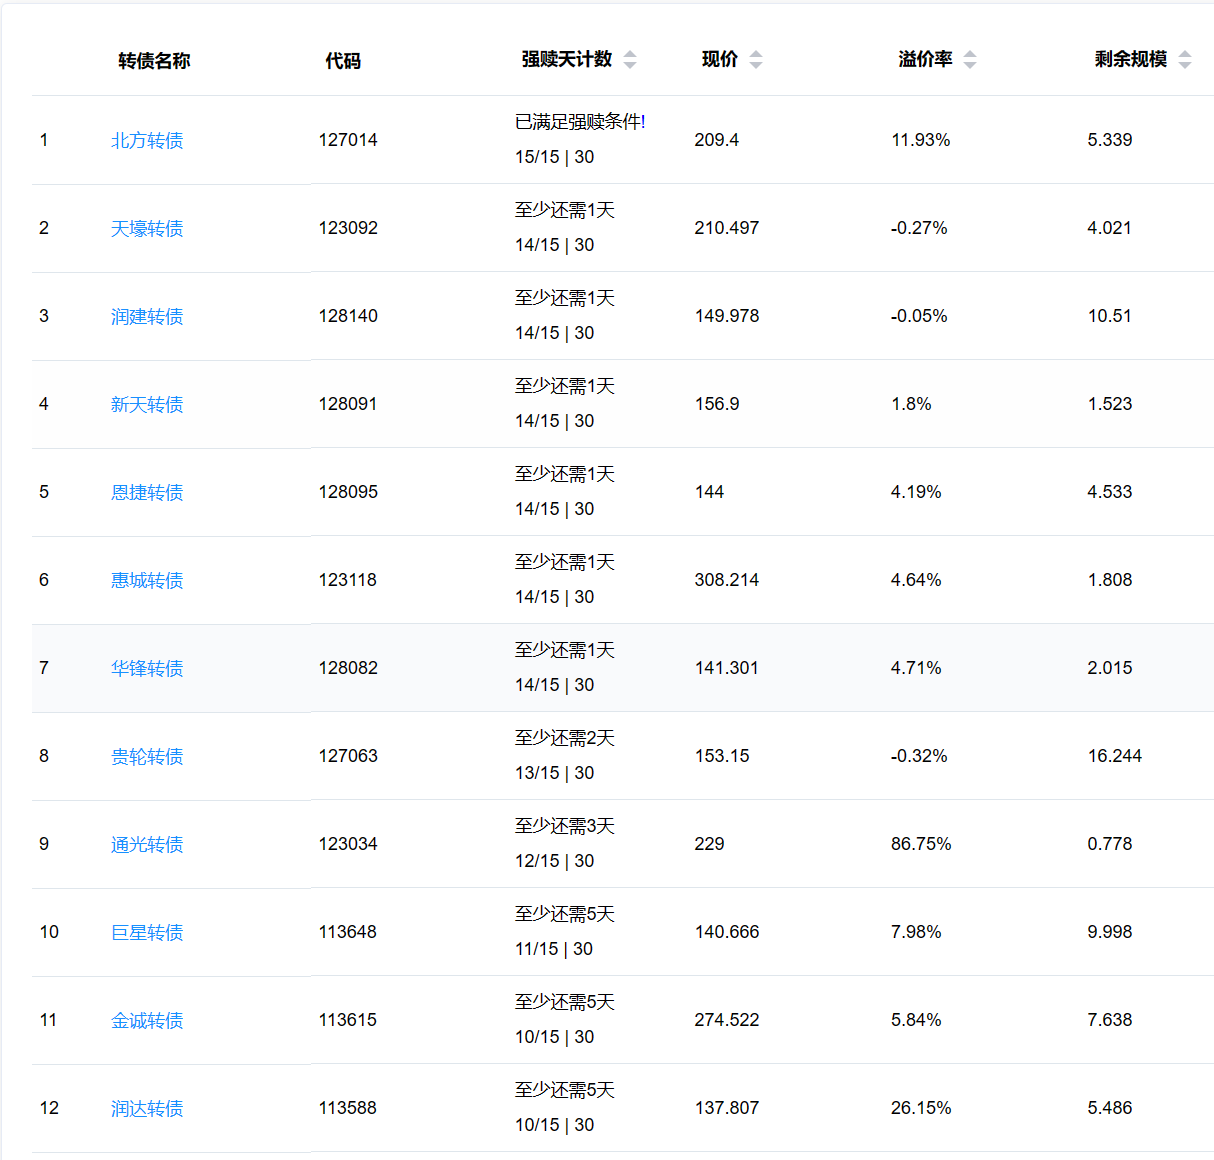Screen dimensions: 1214x1160
Task: Open the 惠城转债 bond link
Action: (x=147, y=581)
